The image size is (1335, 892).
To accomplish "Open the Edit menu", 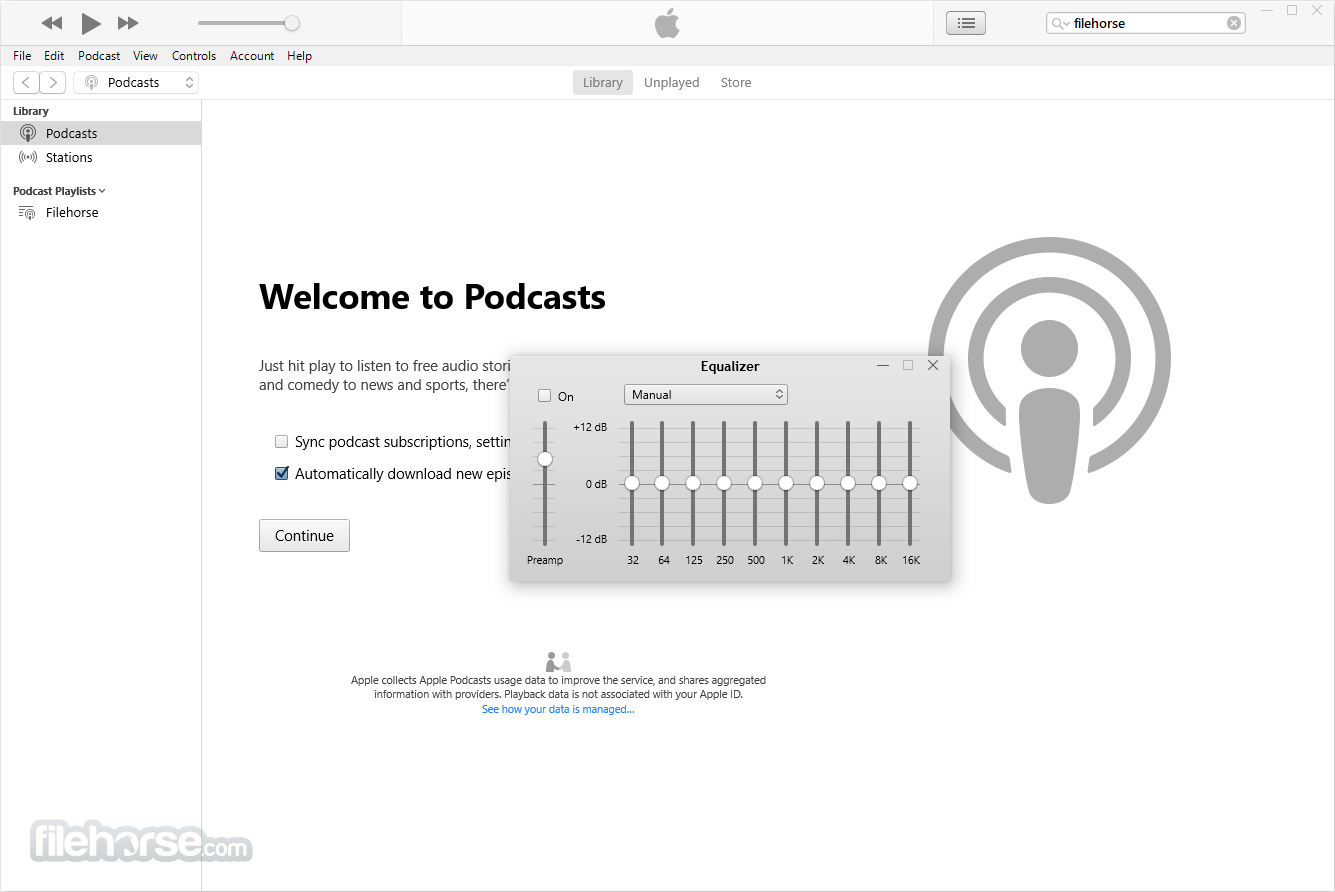I will [x=54, y=56].
